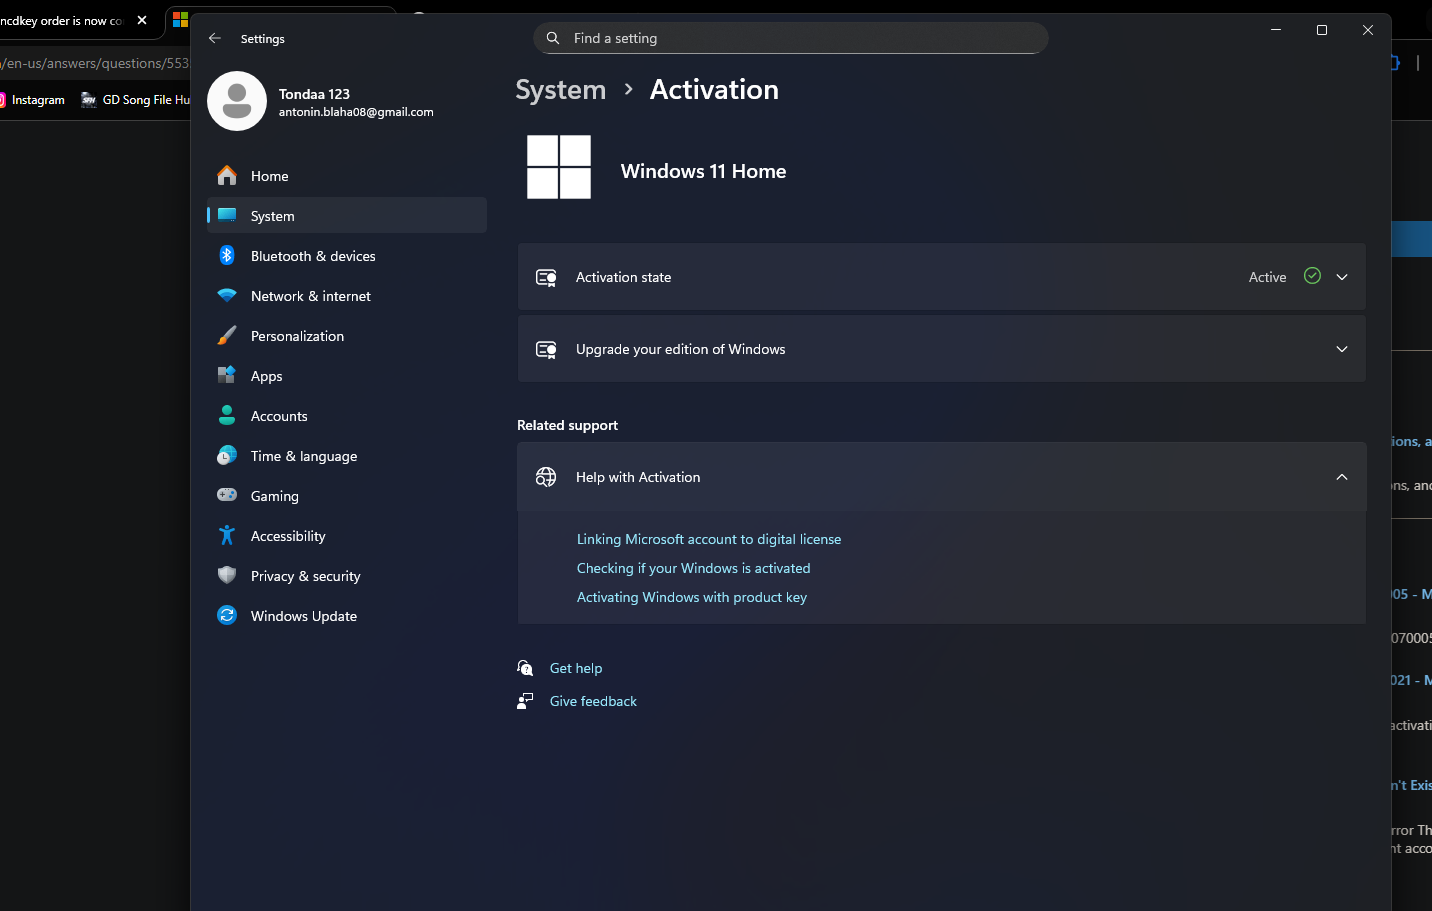Click the Windows Update refresh icon
Viewport: 1432px width, 911px height.
[x=227, y=615]
